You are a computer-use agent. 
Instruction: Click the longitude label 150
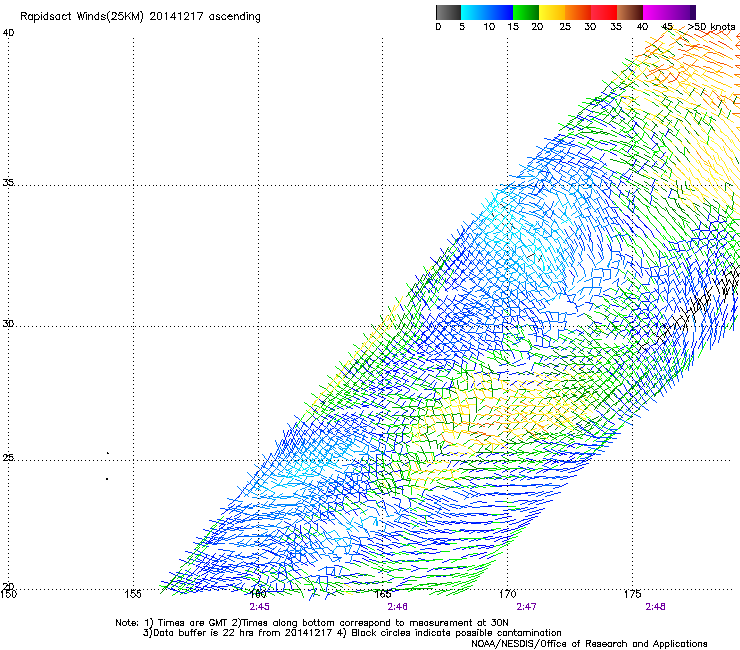pyautogui.click(x=8, y=594)
